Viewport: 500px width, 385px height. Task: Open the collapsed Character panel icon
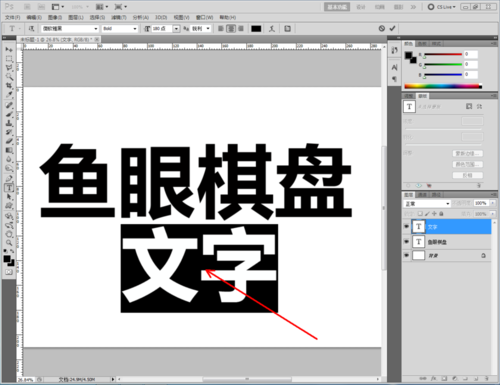point(394,68)
